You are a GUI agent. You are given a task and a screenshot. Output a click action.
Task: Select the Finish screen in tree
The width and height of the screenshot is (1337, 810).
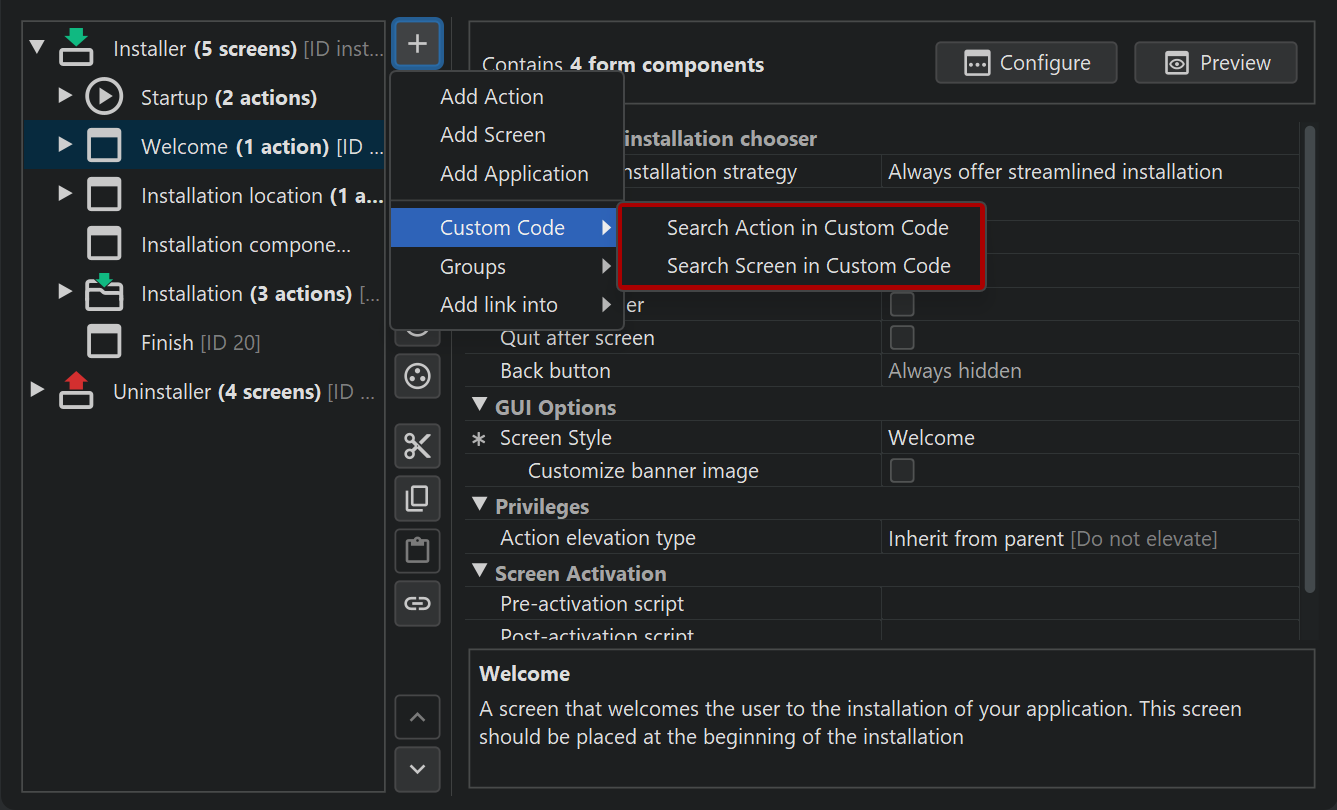pyautogui.click(x=167, y=342)
